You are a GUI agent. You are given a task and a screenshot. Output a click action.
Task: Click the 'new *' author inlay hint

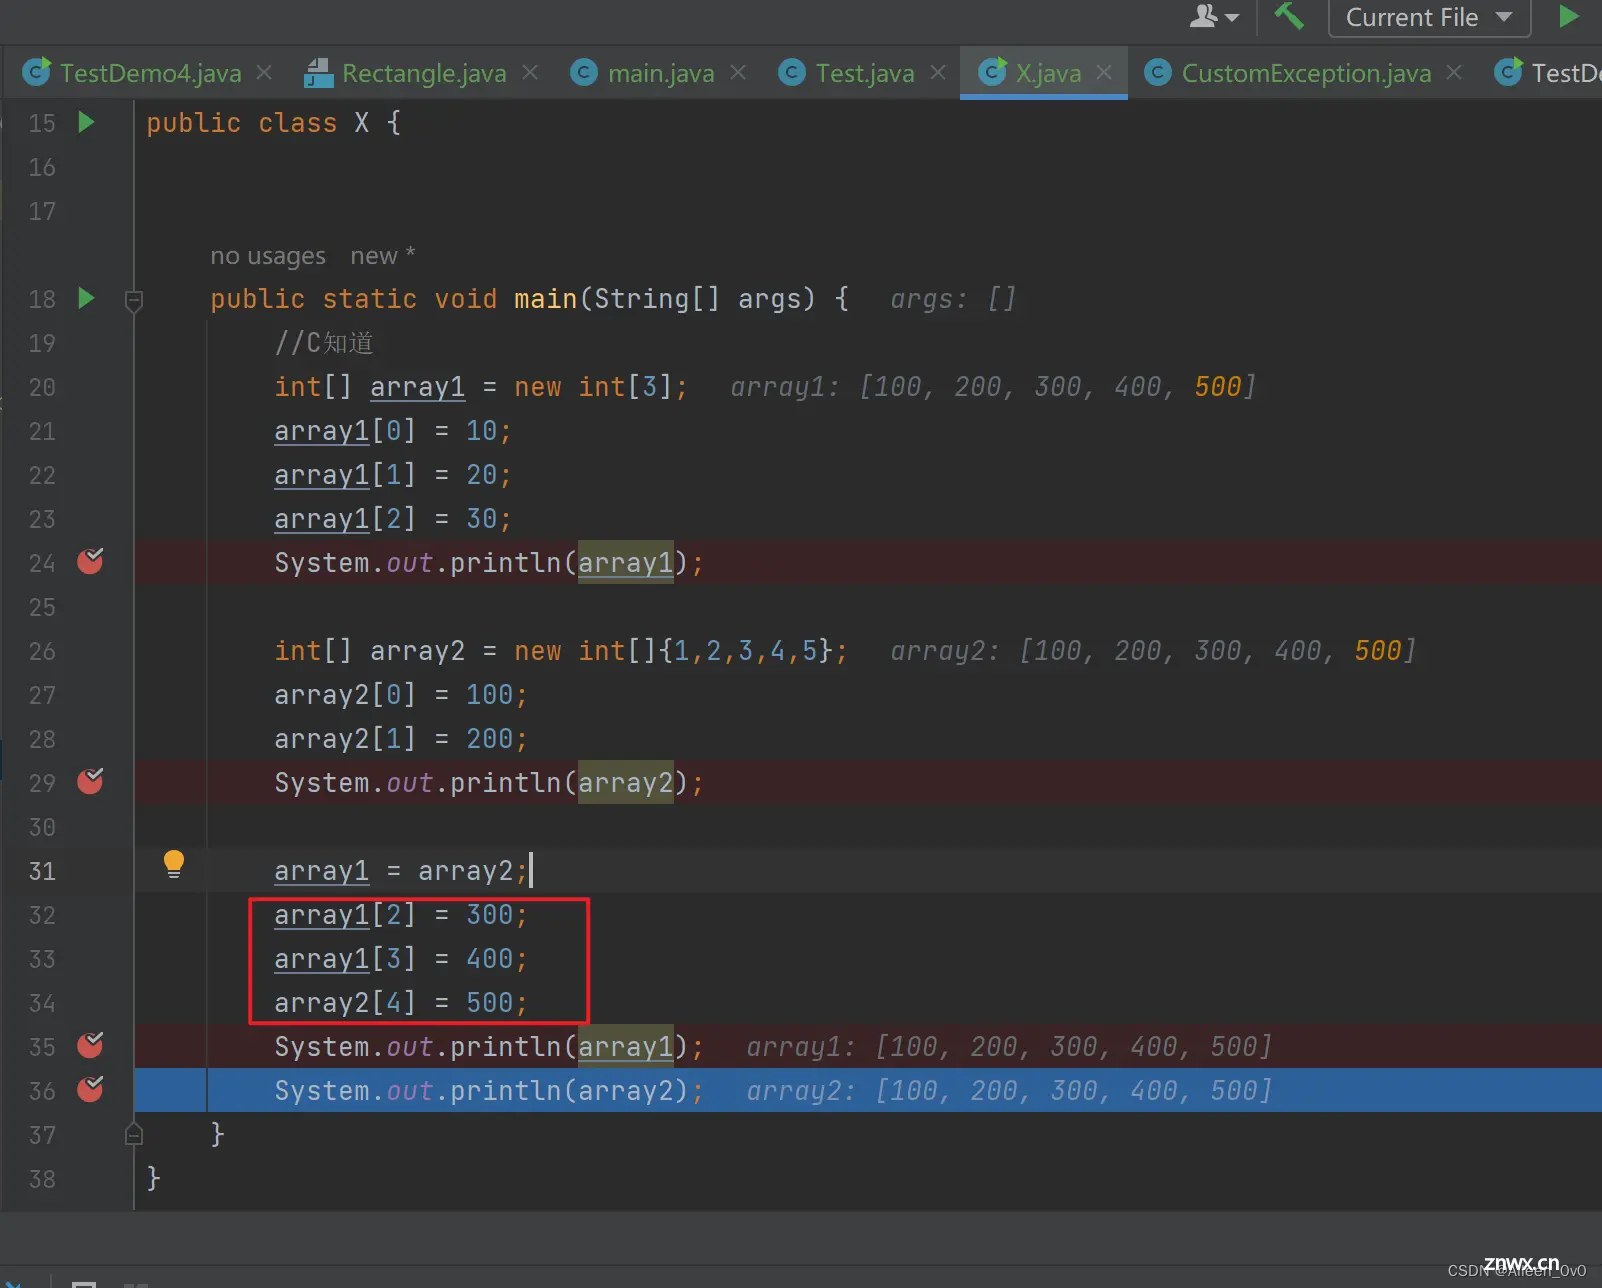[x=382, y=256]
